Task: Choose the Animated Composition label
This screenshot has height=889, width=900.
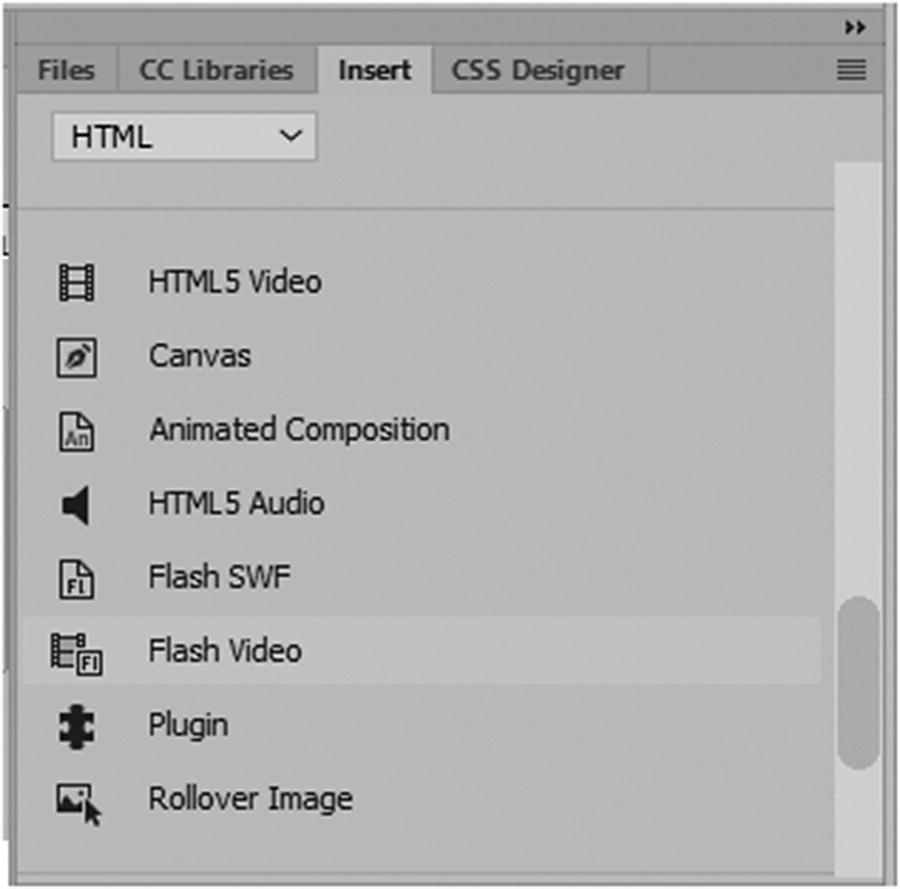Action: (x=299, y=430)
